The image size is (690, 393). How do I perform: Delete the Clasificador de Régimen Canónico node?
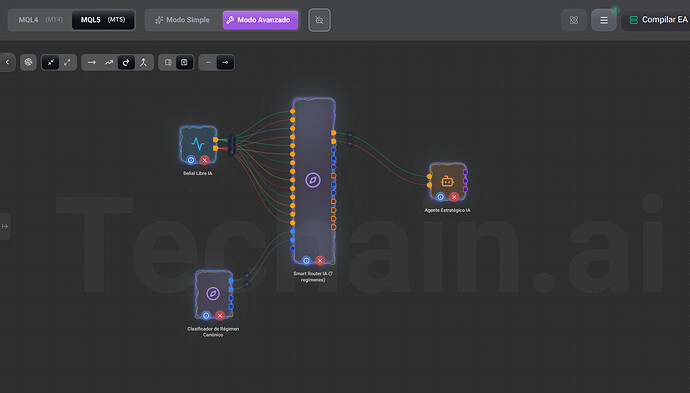coord(220,316)
